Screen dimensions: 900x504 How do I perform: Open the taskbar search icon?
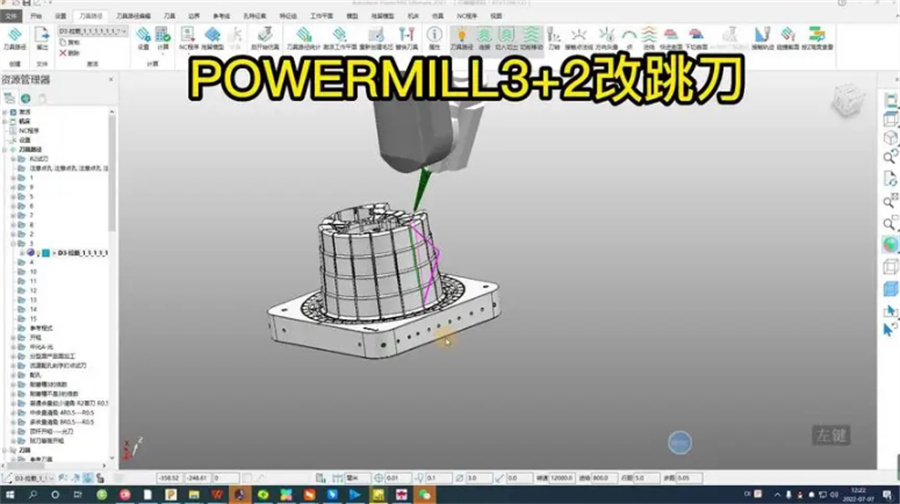tap(33, 494)
